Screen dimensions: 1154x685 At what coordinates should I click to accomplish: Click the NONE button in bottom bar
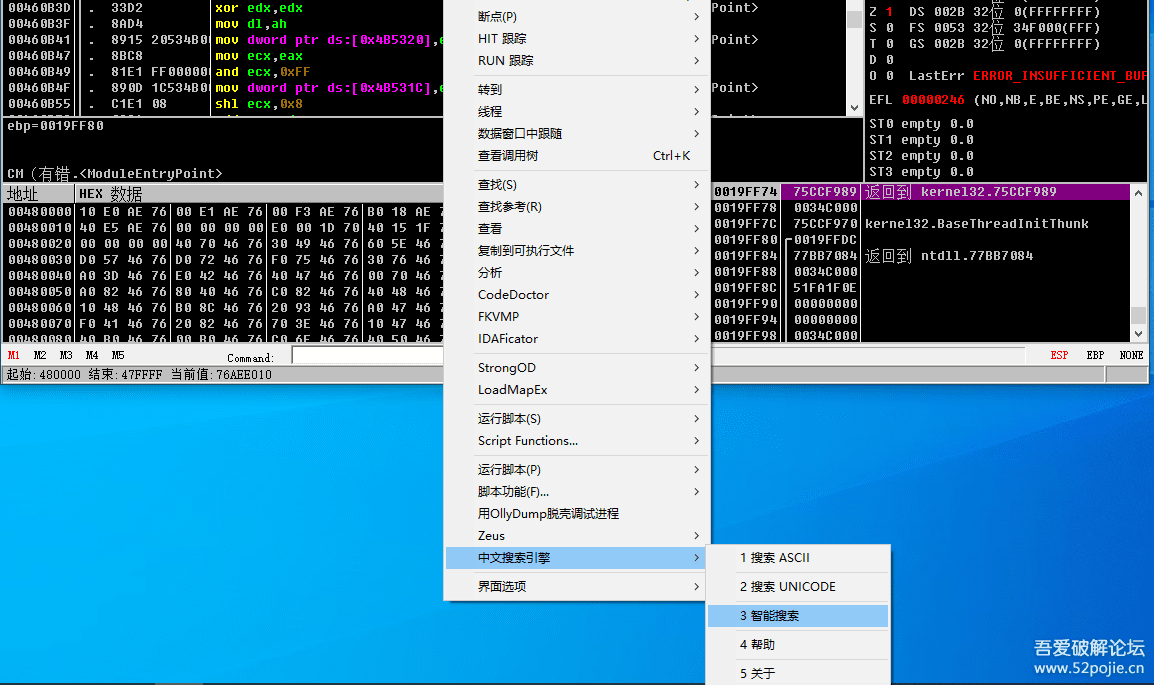[x=1131, y=356]
